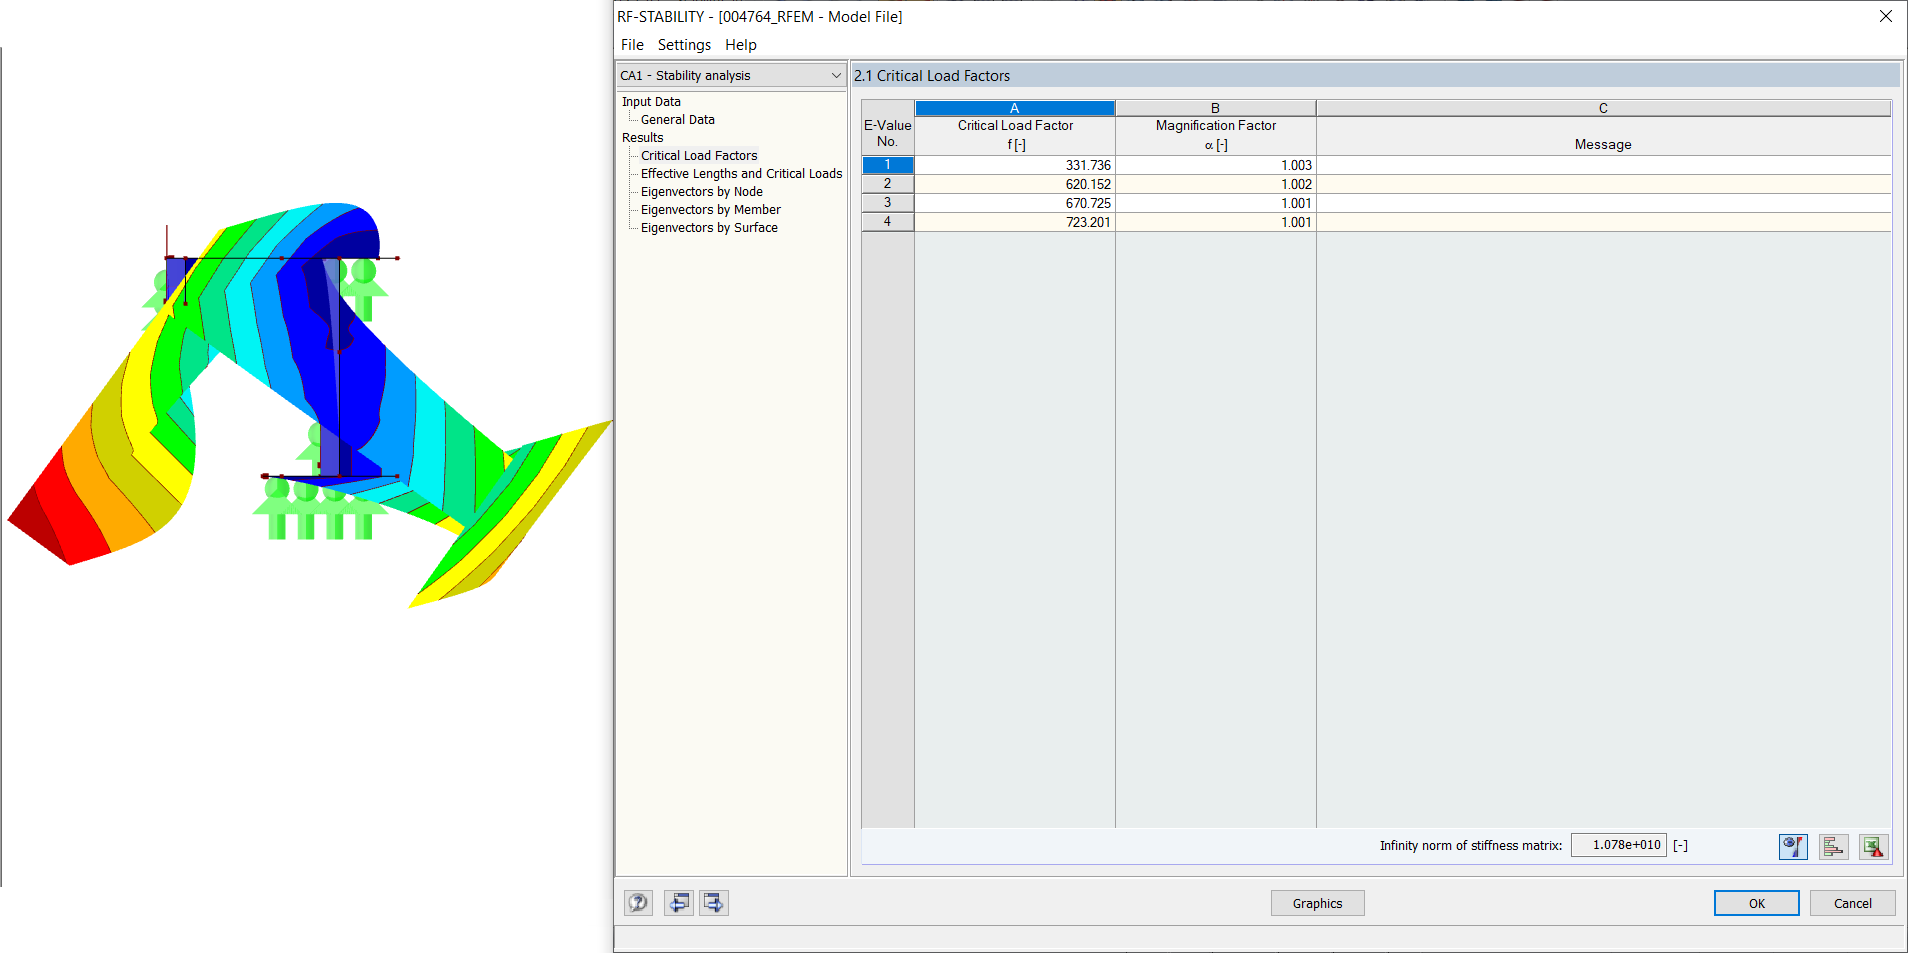The height and width of the screenshot is (953, 1908).
Task: Select eigenvalue row 1 header cell
Action: click(887, 164)
